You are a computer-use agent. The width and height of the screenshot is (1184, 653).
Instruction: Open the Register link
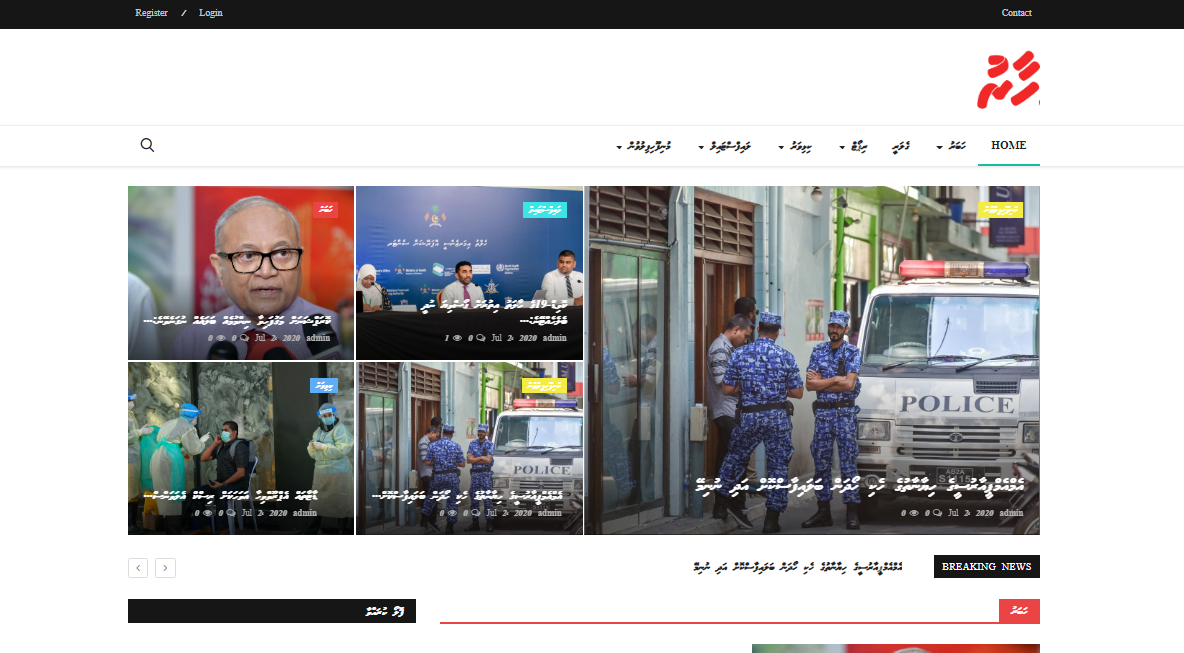point(151,13)
